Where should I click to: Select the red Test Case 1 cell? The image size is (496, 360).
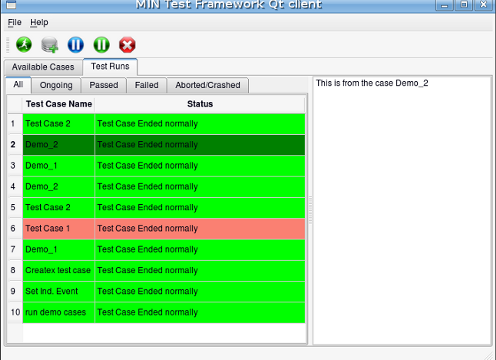tap(59, 228)
